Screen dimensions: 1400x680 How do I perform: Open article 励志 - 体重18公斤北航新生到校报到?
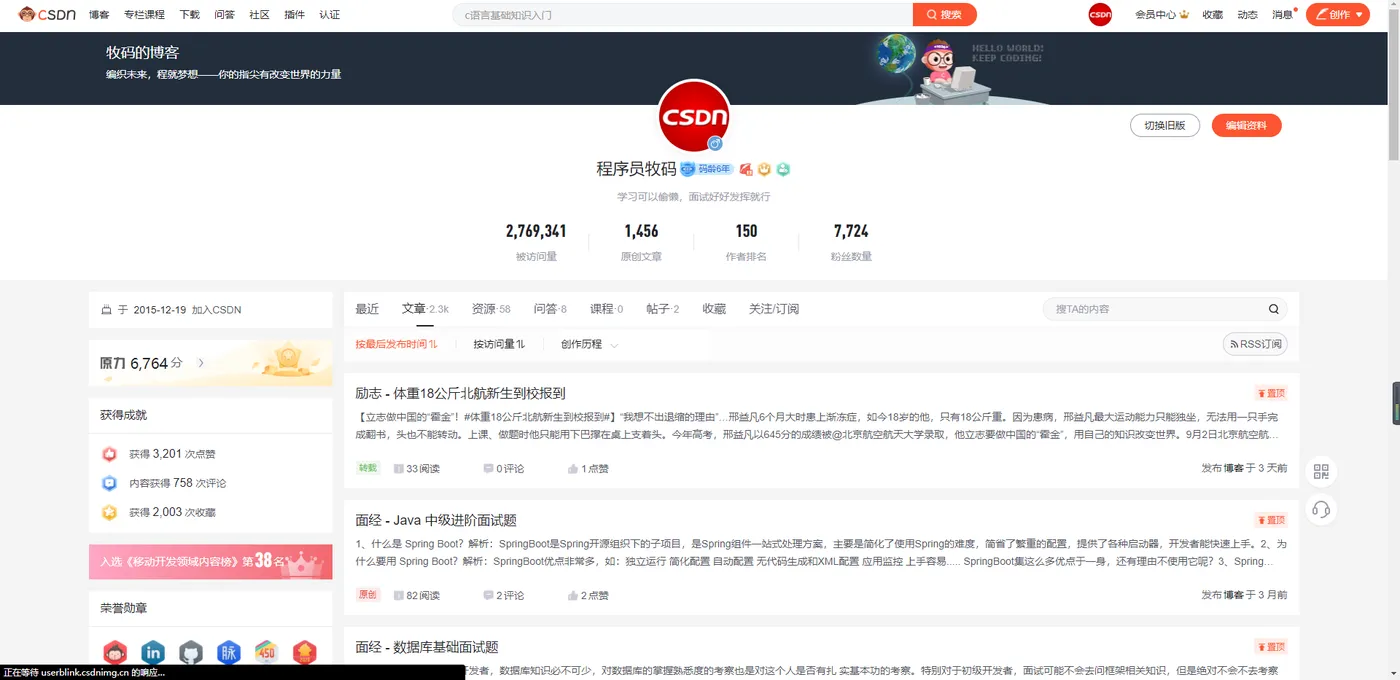click(x=460, y=393)
